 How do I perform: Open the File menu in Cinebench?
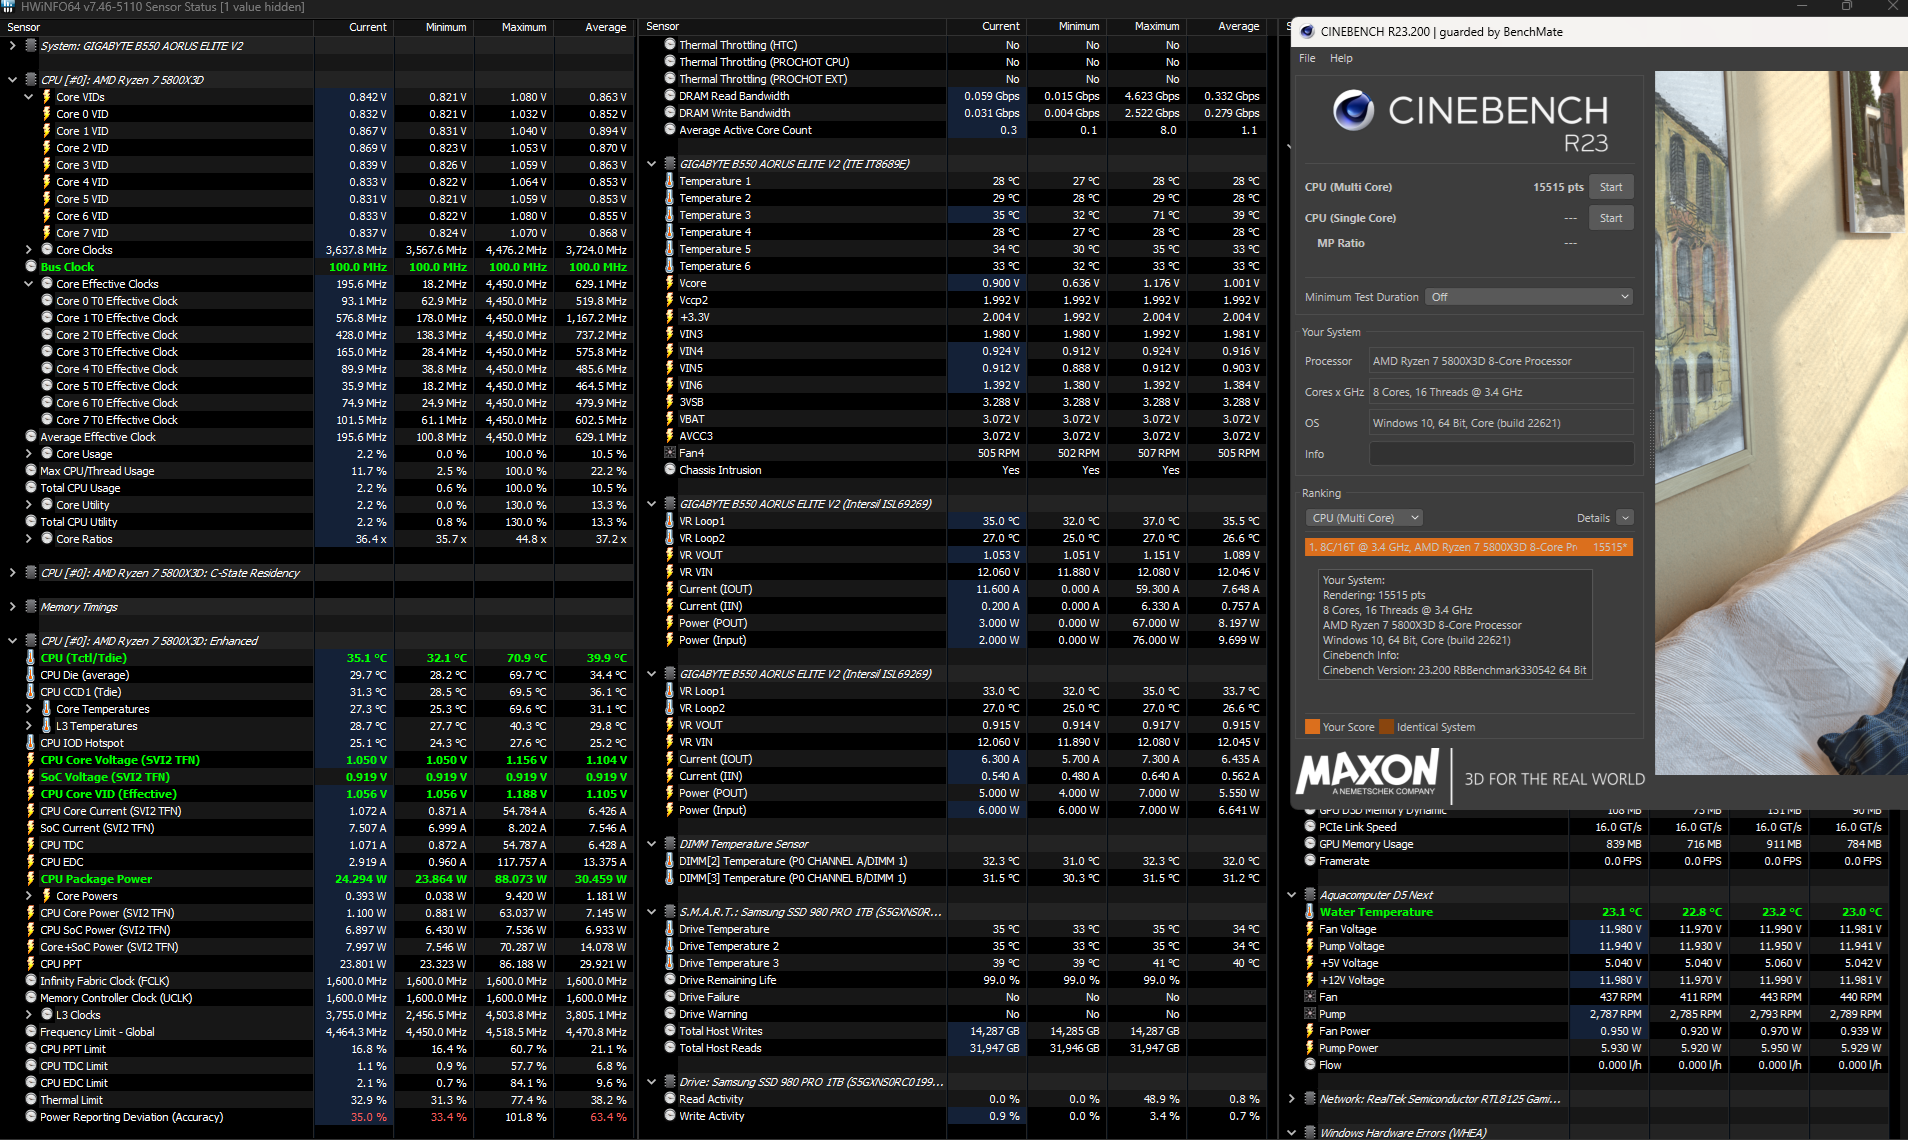[x=1307, y=58]
